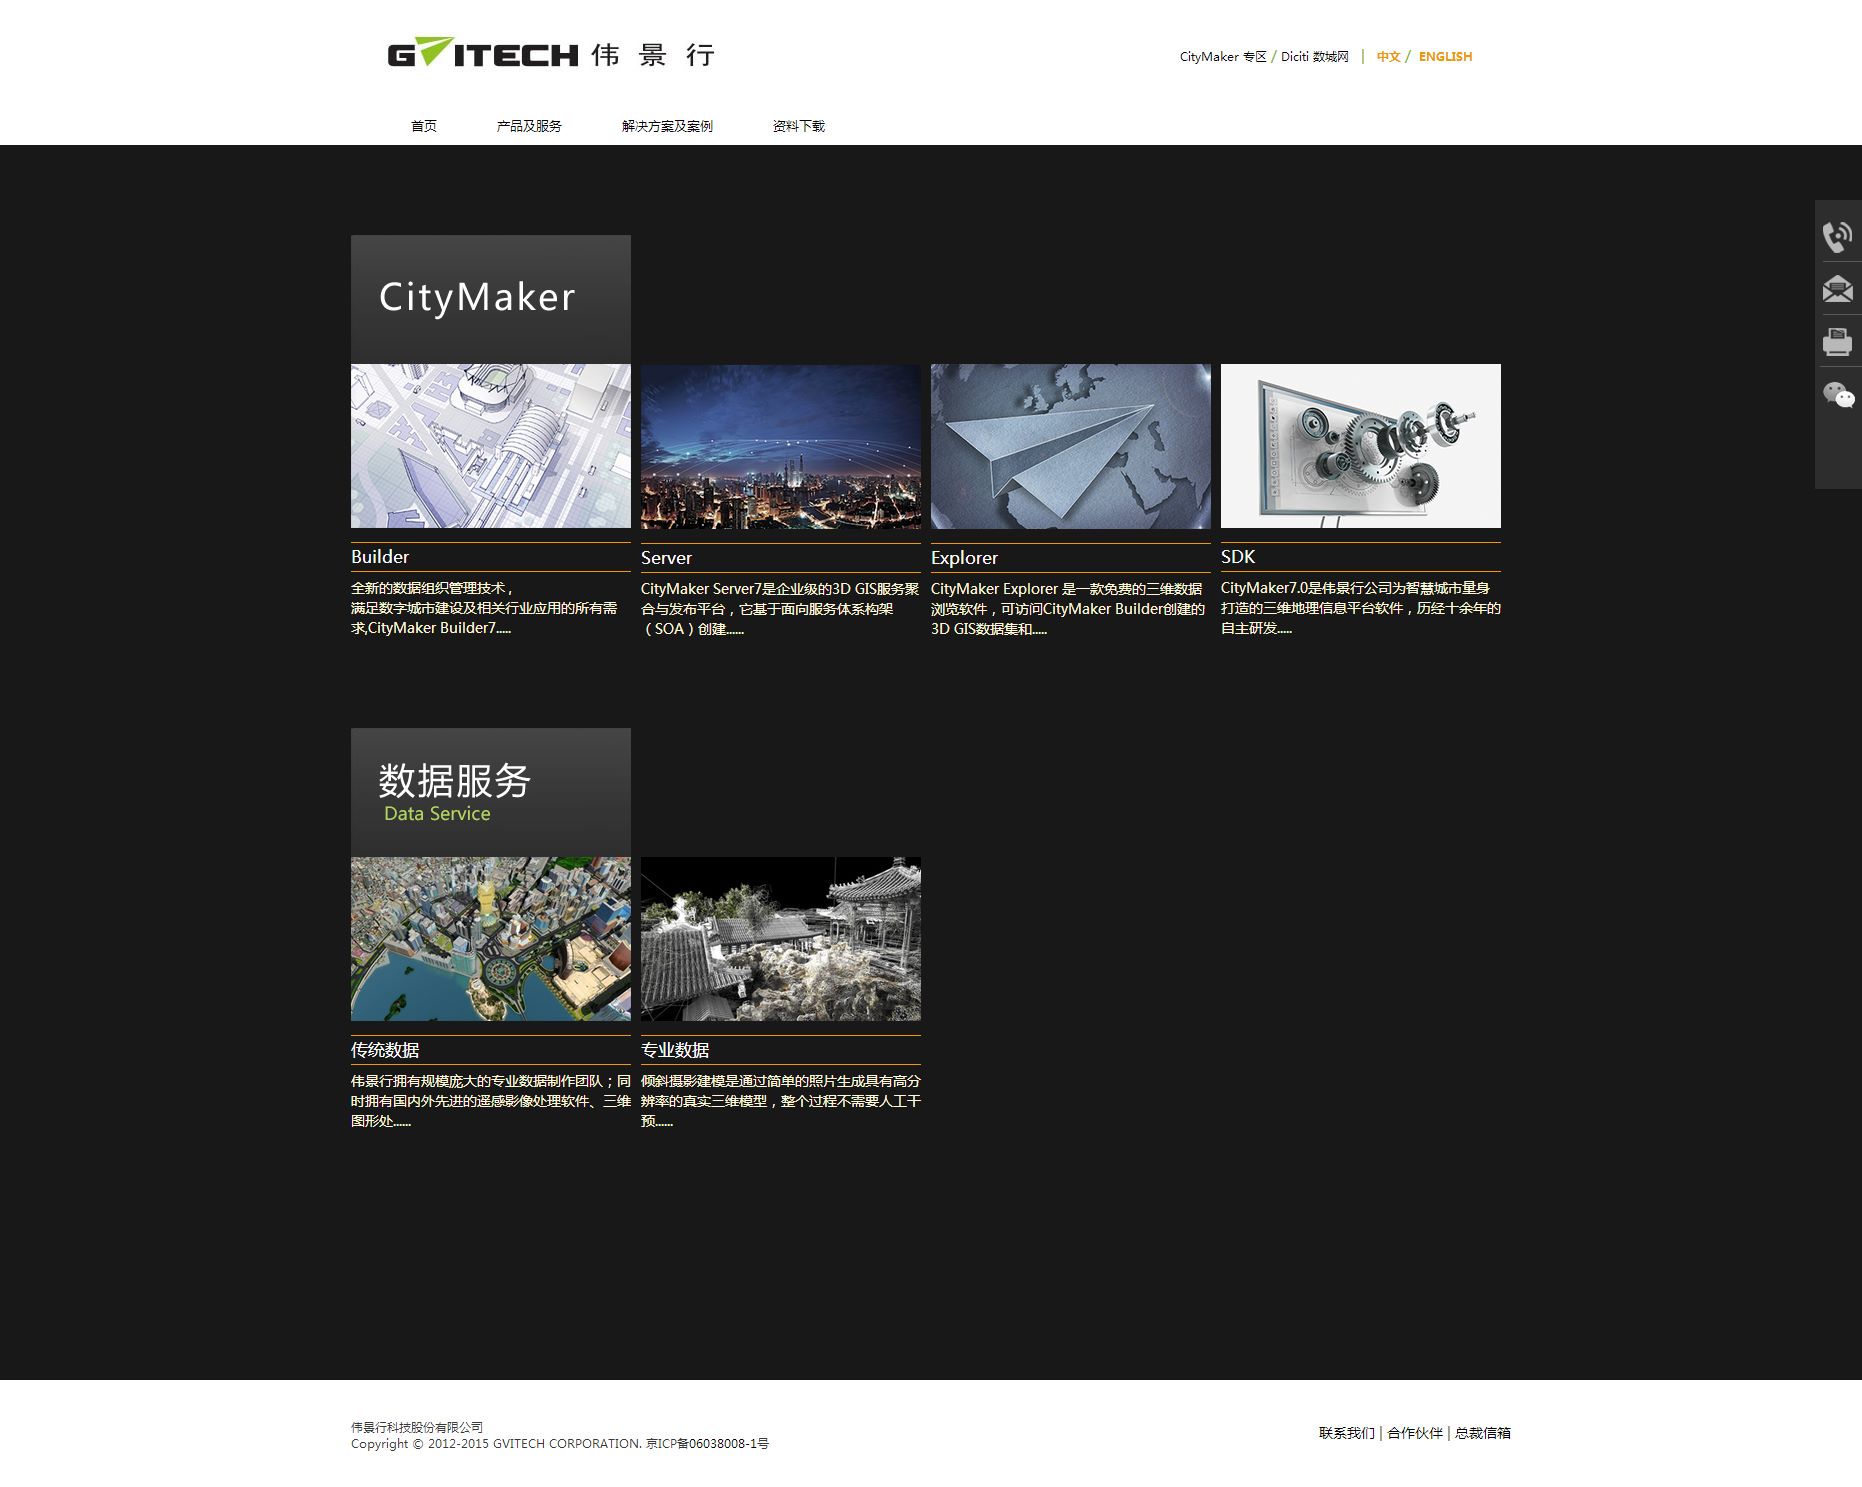The width and height of the screenshot is (1862, 1487).
Task: Click the phone contact icon in sidebar
Action: click(1838, 236)
